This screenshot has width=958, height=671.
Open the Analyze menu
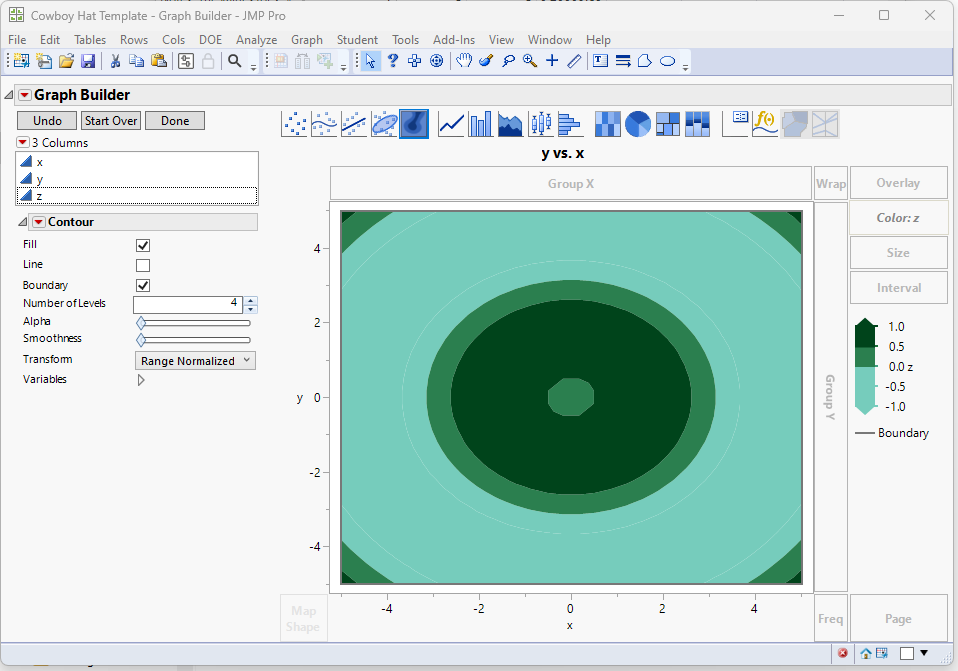[x=256, y=40]
